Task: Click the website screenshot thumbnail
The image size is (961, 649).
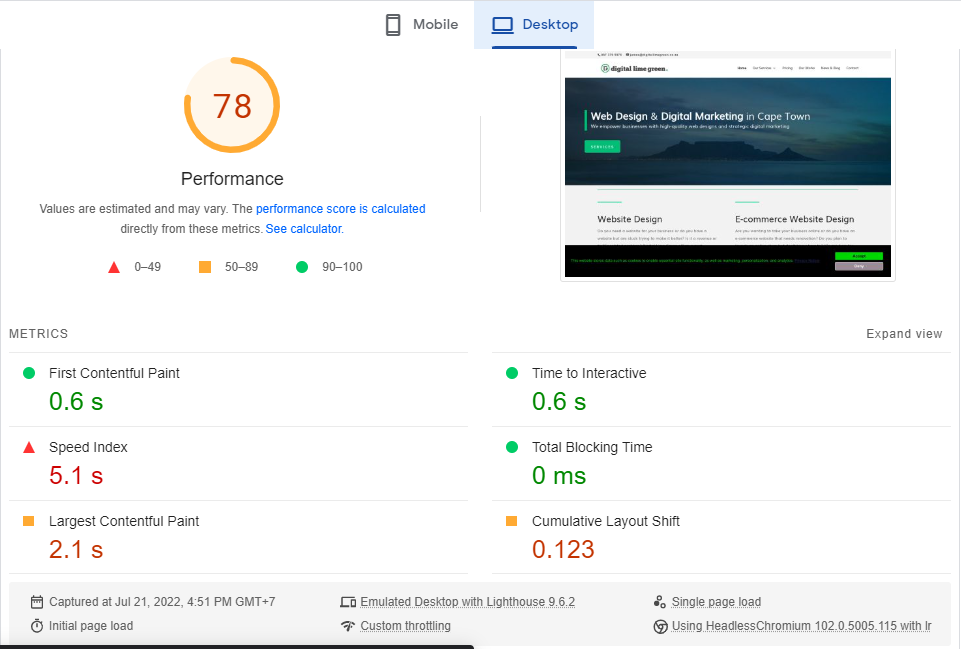Action: (727, 165)
